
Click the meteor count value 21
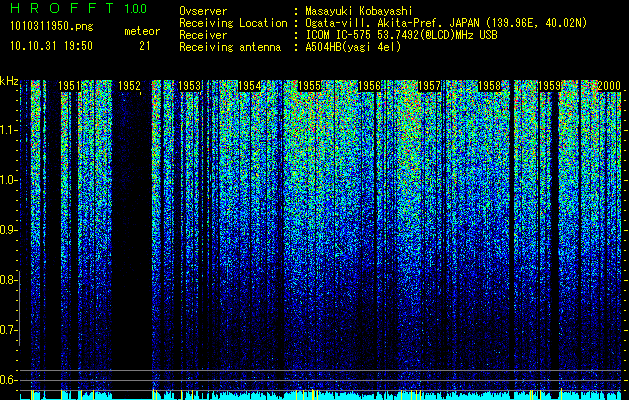coord(144,46)
